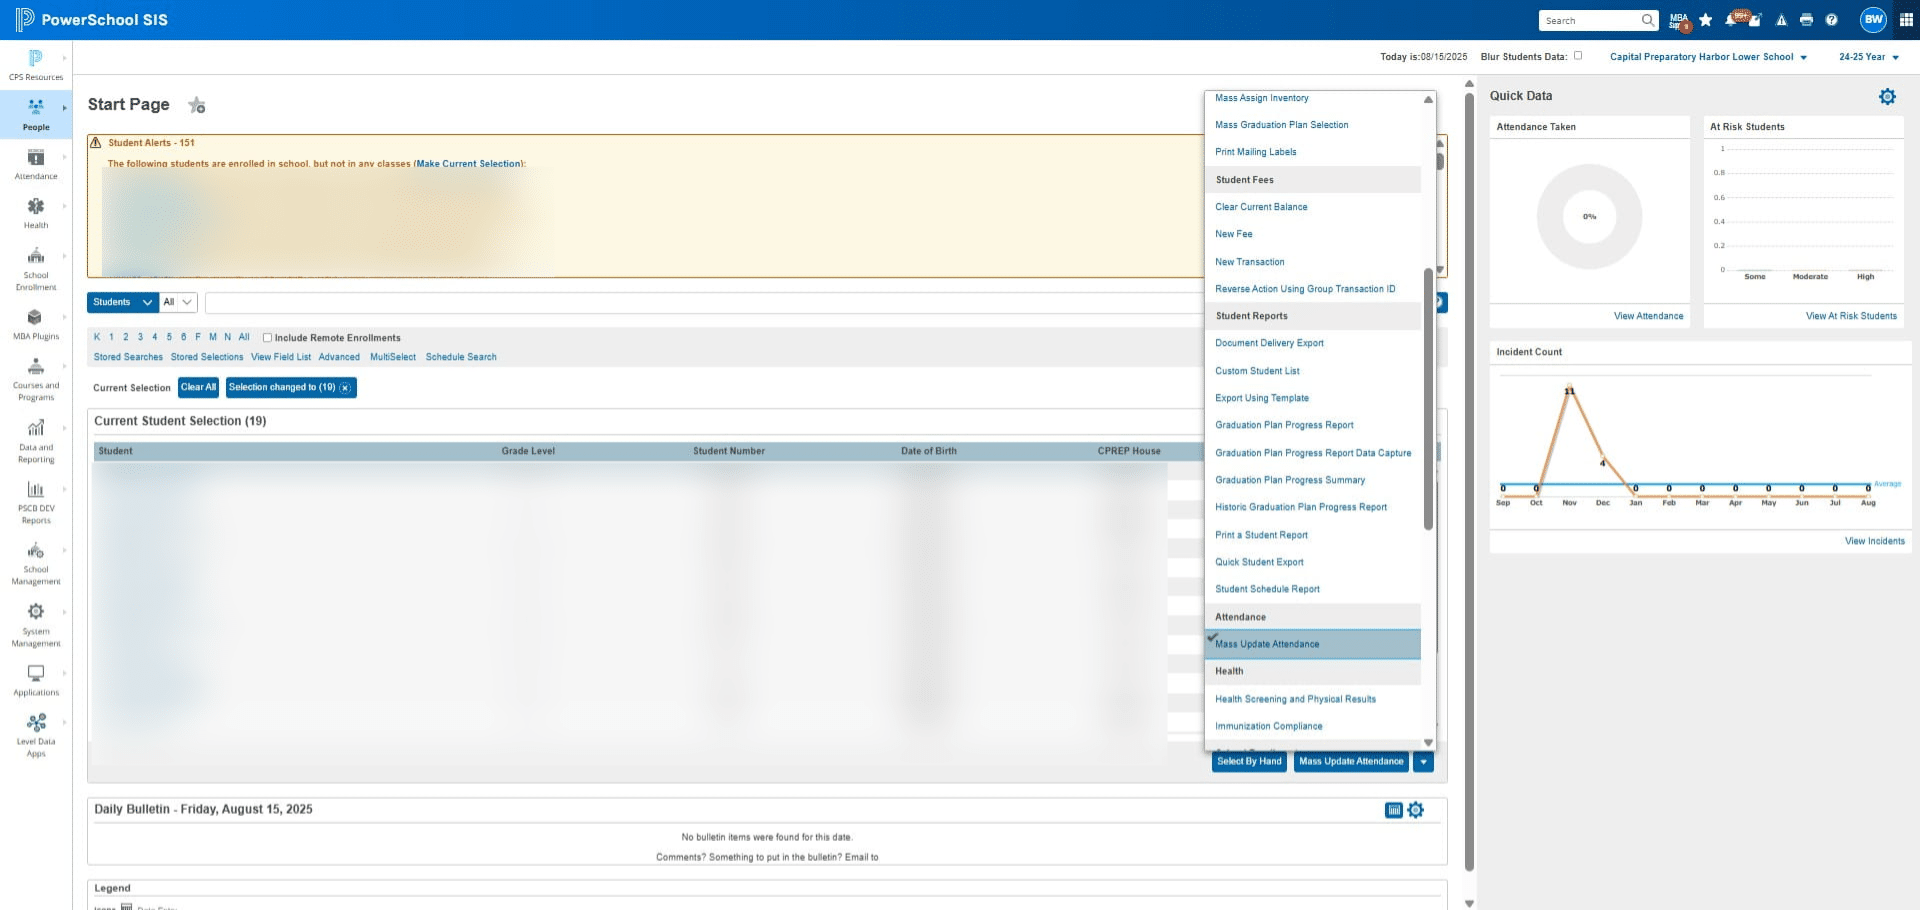Open Applications in sidebar
Viewport: 1920px width, 910px height.
[36, 681]
